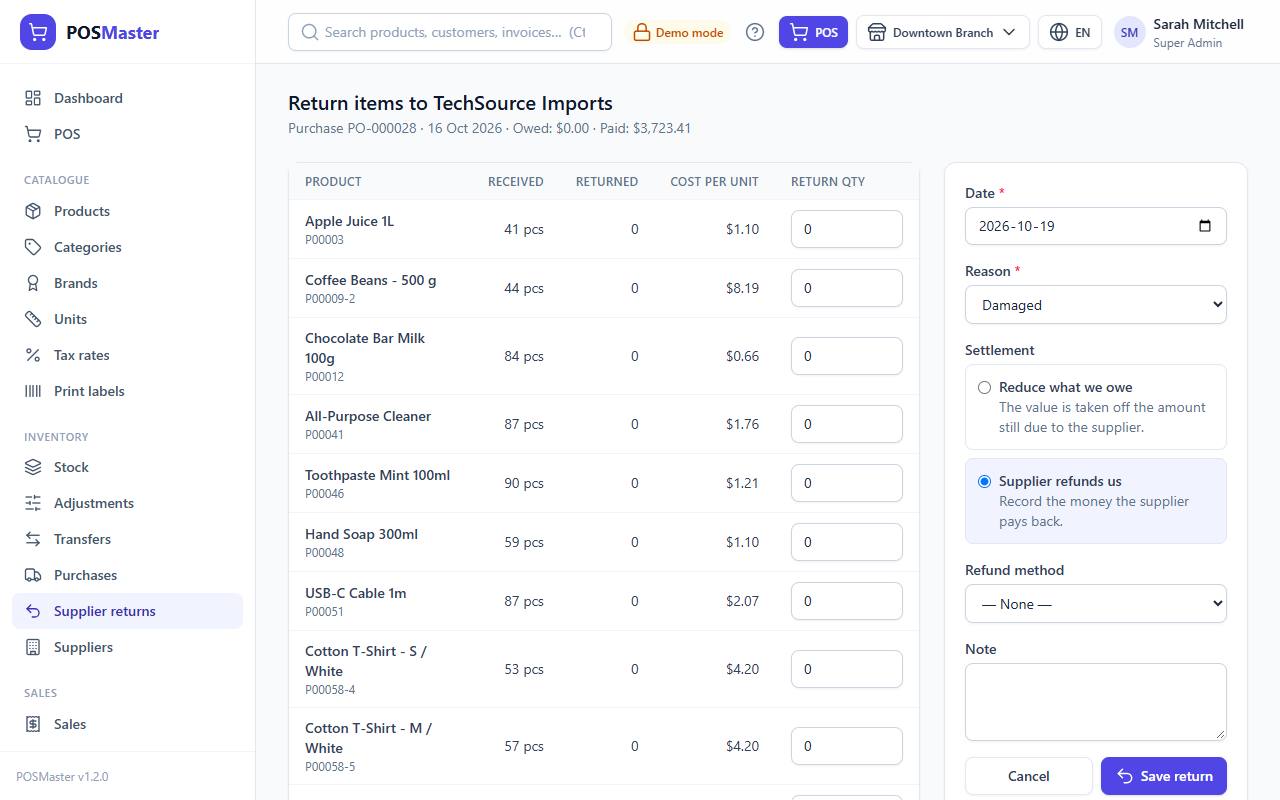Image resolution: width=1280 pixels, height=800 pixels.
Task: Click the POSMaster cart logo icon
Action: (38, 32)
